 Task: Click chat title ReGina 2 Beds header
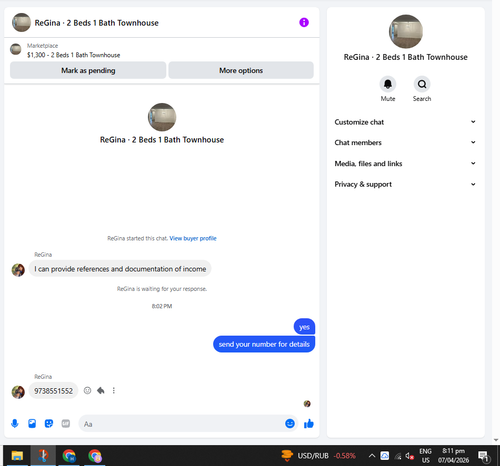click(97, 23)
